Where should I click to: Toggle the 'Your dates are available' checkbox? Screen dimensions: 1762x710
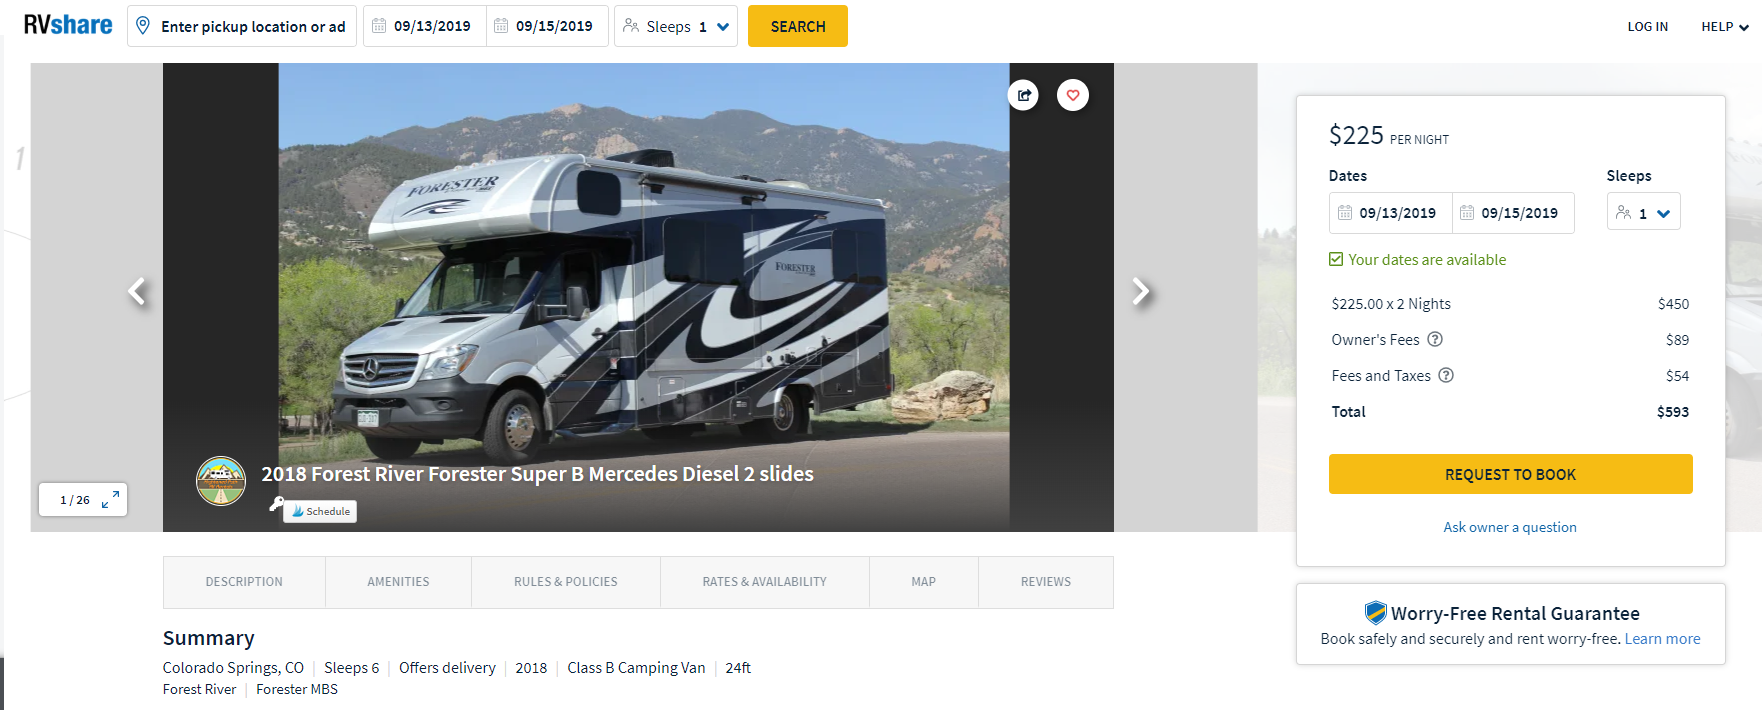pos(1336,259)
